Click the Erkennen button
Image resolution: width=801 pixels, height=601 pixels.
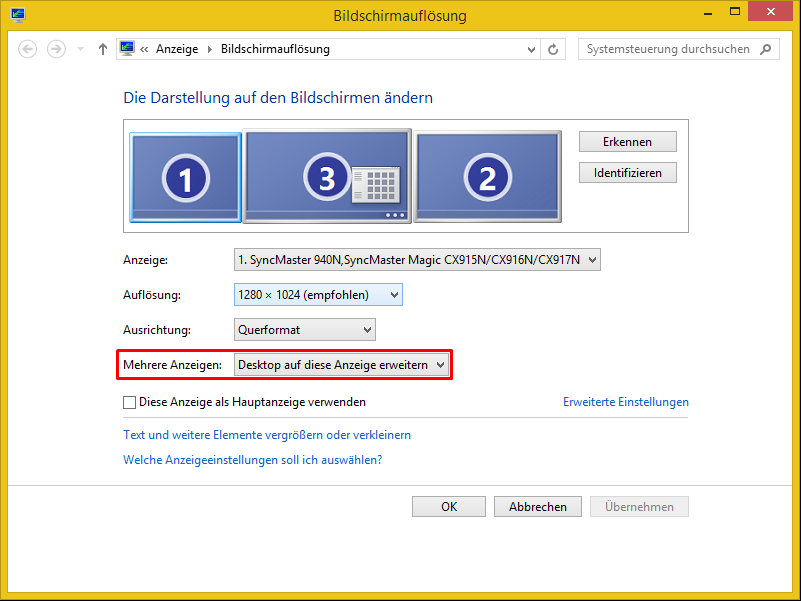click(627, 141)
